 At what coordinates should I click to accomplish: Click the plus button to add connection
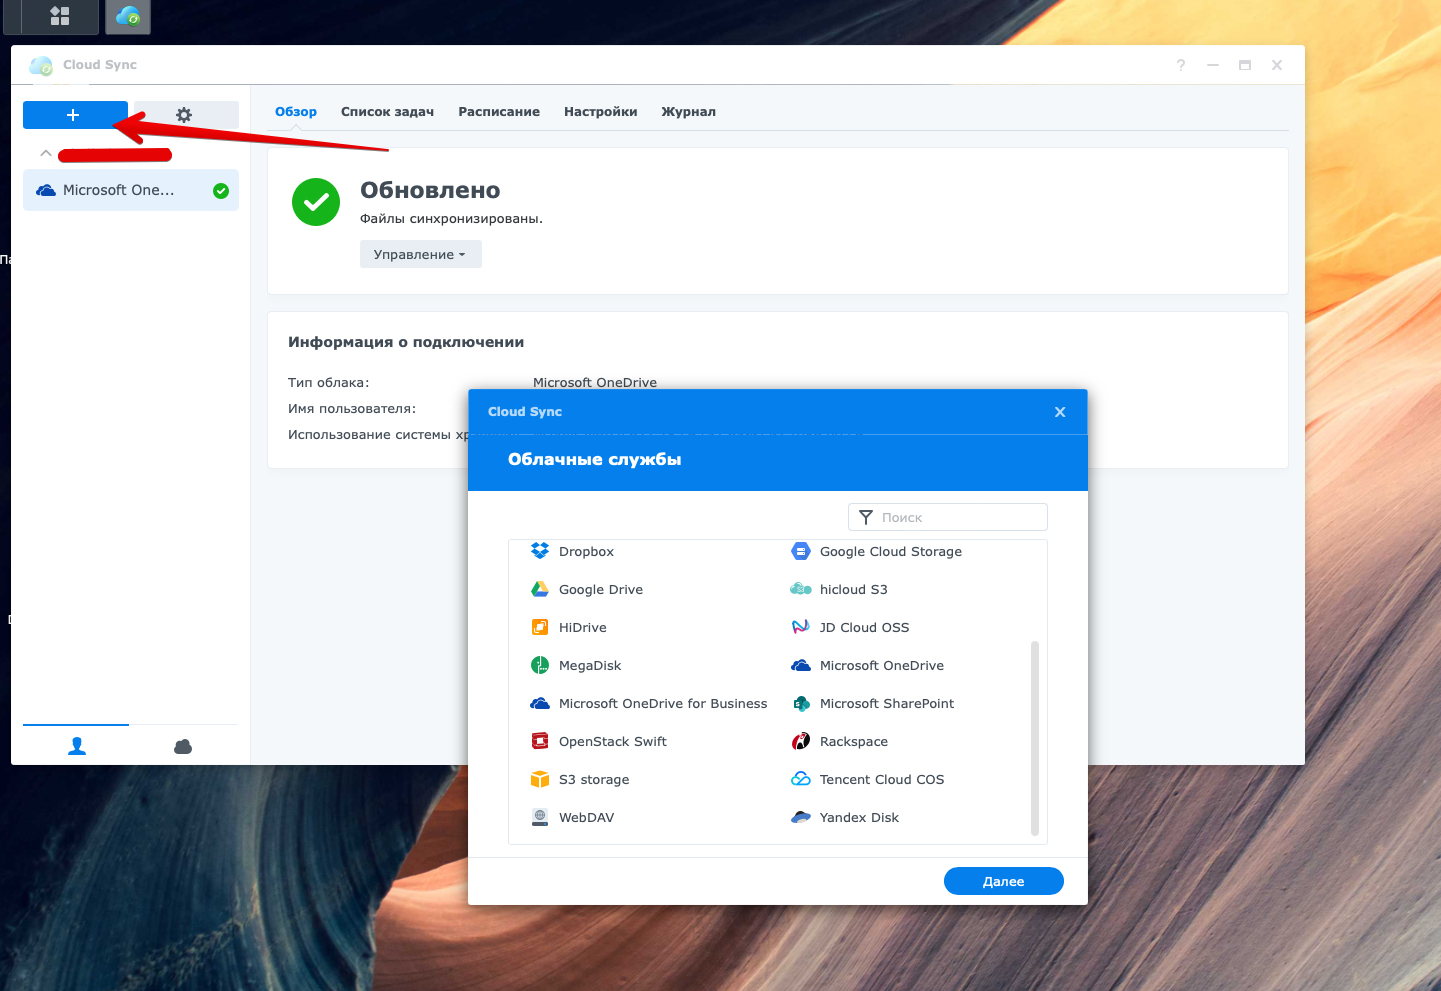[74, 115]
